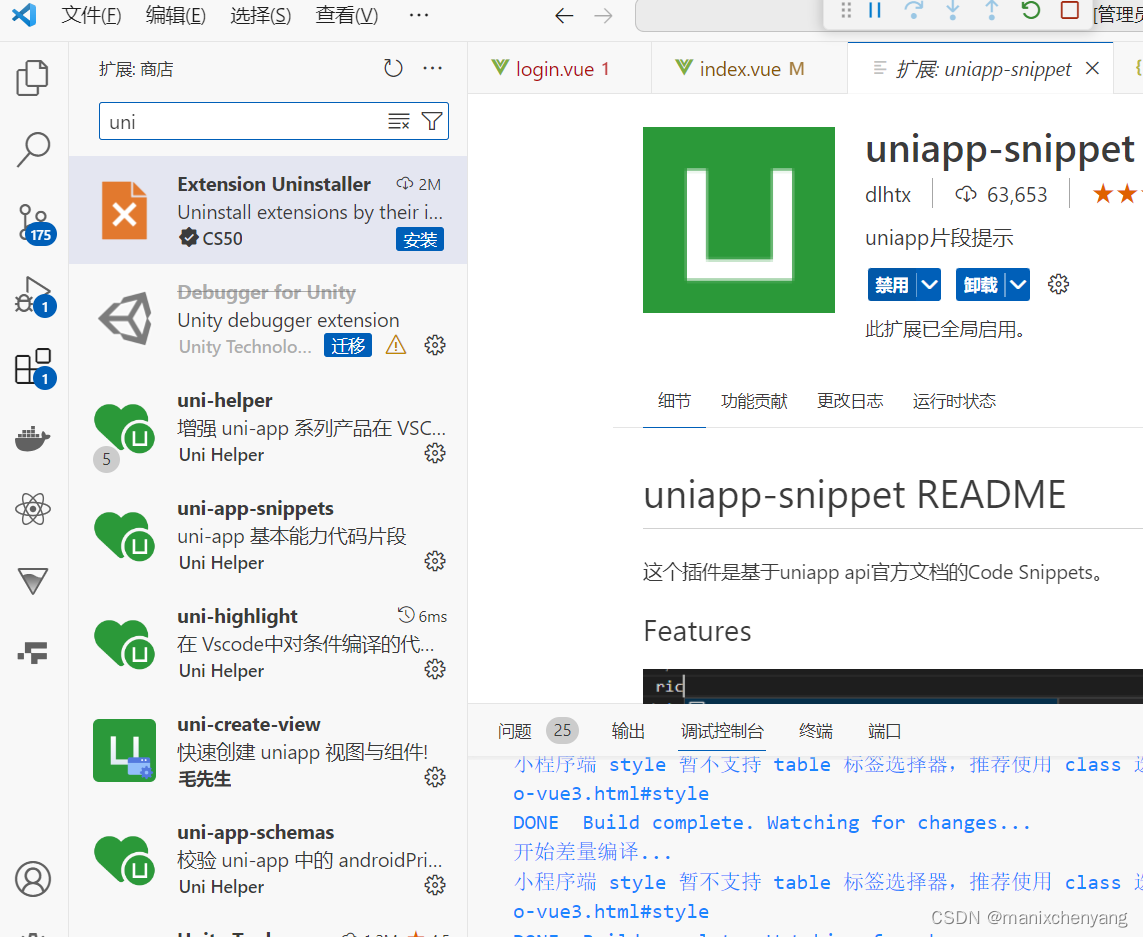Install the Extension Uninstaller extension
Image resolution: width=1143 pixels, height=937 pixels.
coord(420,239)
